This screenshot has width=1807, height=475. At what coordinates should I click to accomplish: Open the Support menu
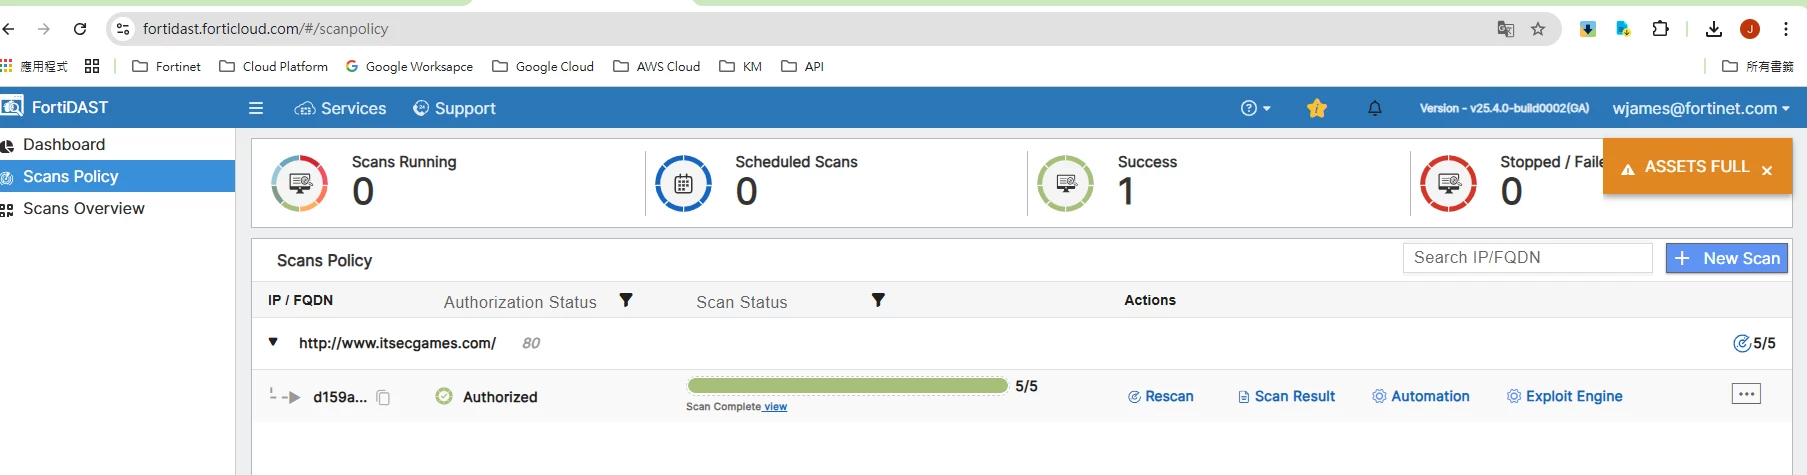454,108
